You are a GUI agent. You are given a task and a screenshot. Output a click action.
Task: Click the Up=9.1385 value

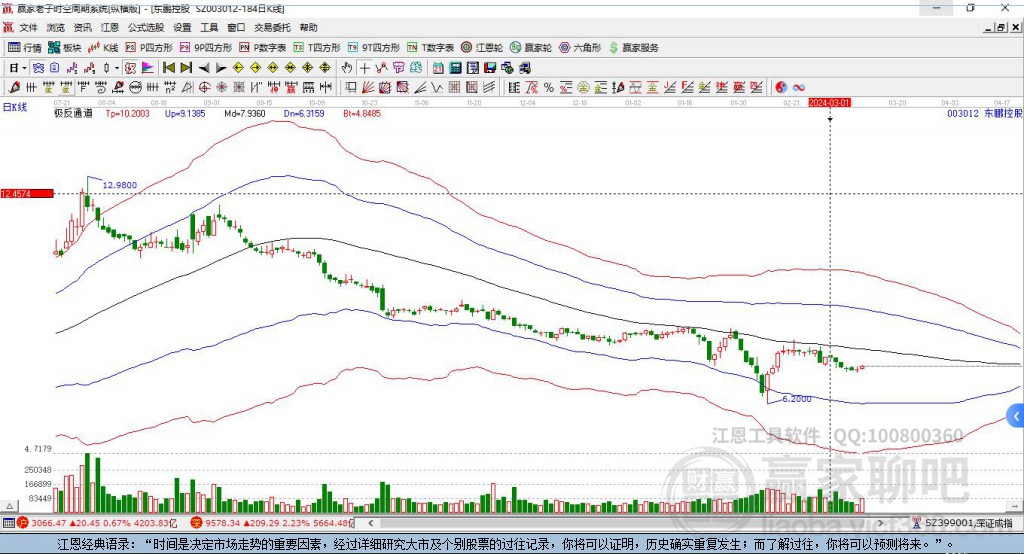tap(185, 113)
